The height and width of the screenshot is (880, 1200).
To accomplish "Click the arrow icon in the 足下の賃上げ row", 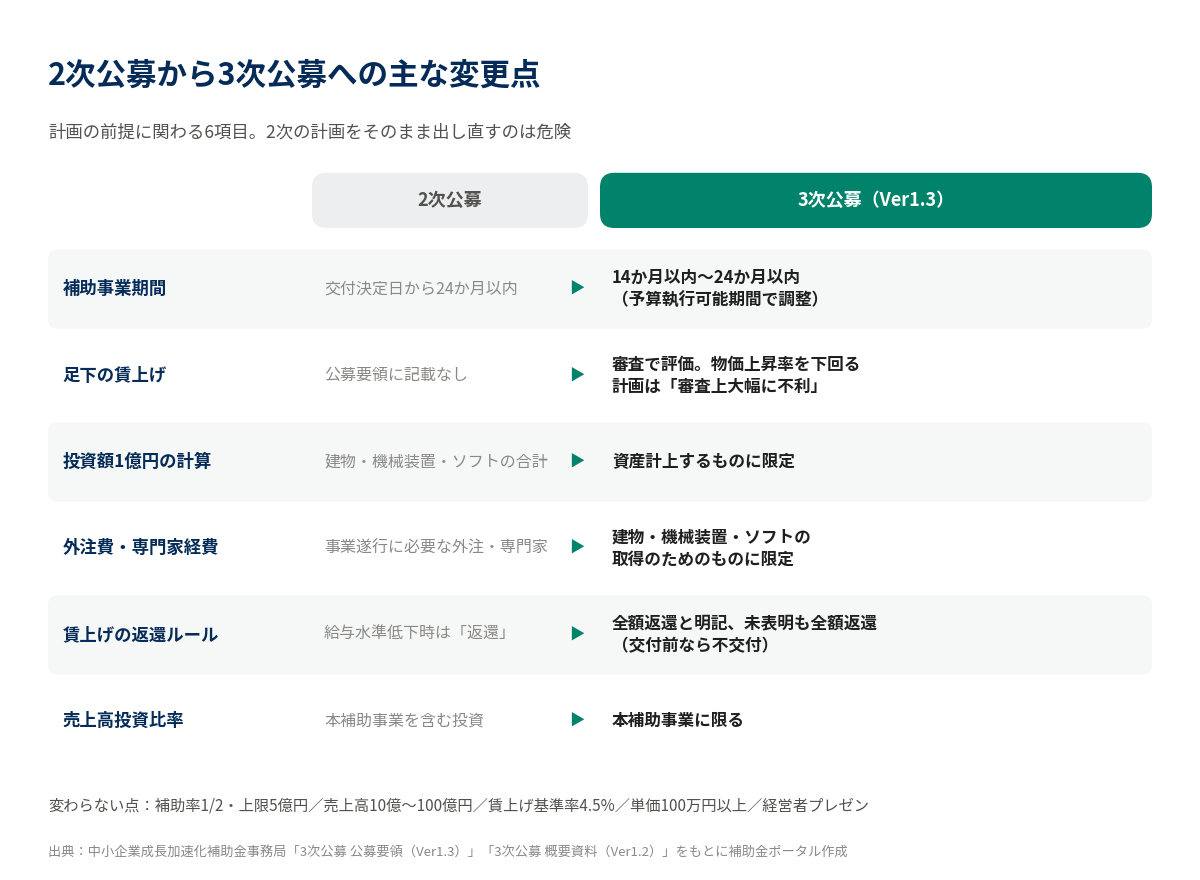I will click(x=577, y=374).
